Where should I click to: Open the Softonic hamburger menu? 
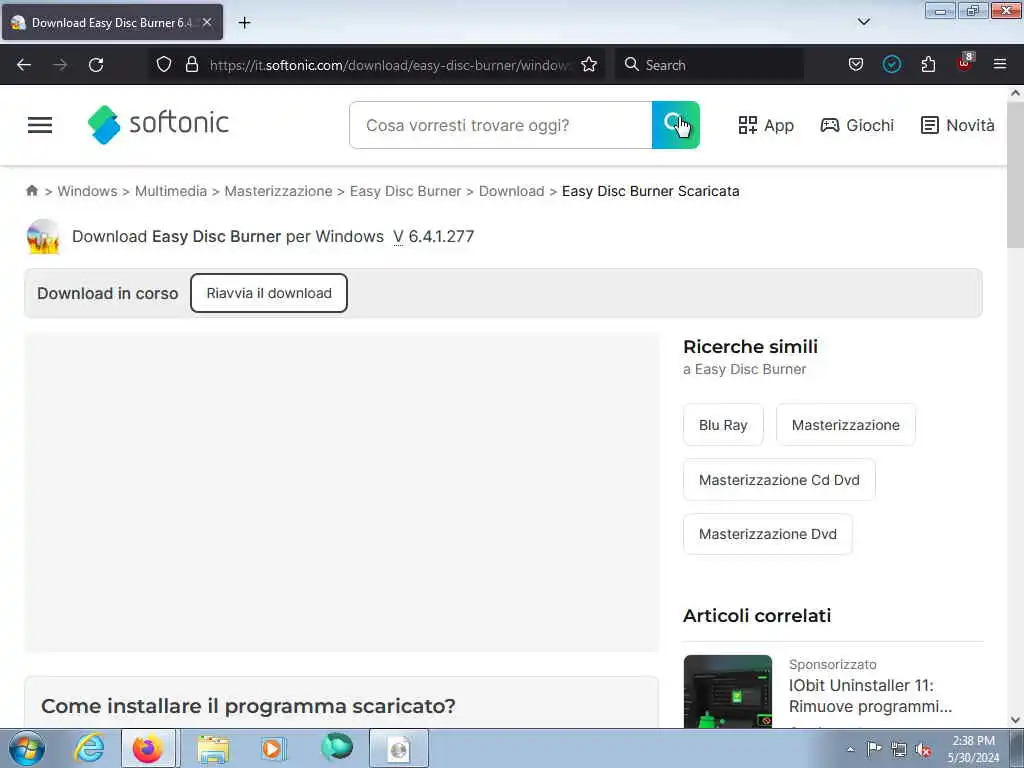(x=40, y=125)
